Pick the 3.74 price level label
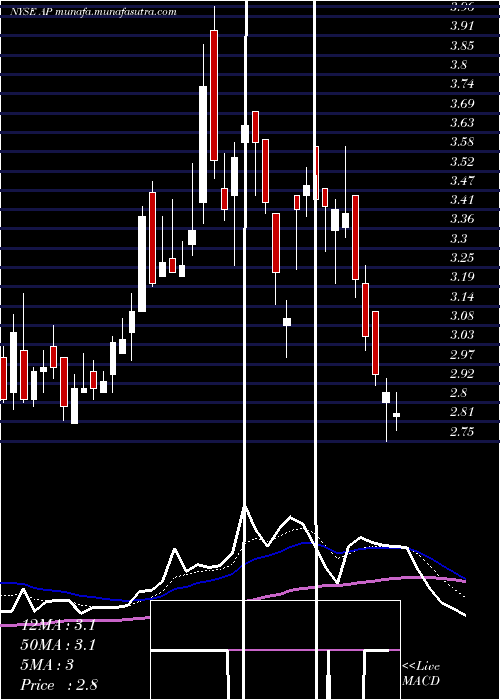The image size is (500, 700). point(461,84)
